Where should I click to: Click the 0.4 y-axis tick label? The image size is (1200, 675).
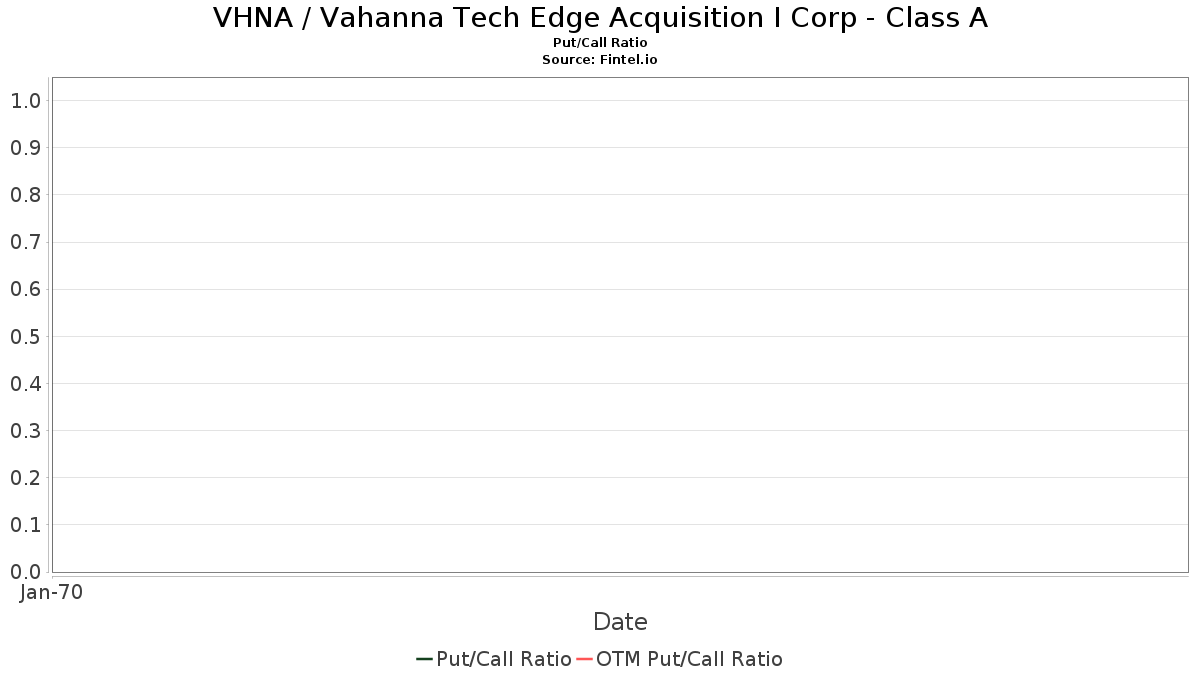pos(25,384)
